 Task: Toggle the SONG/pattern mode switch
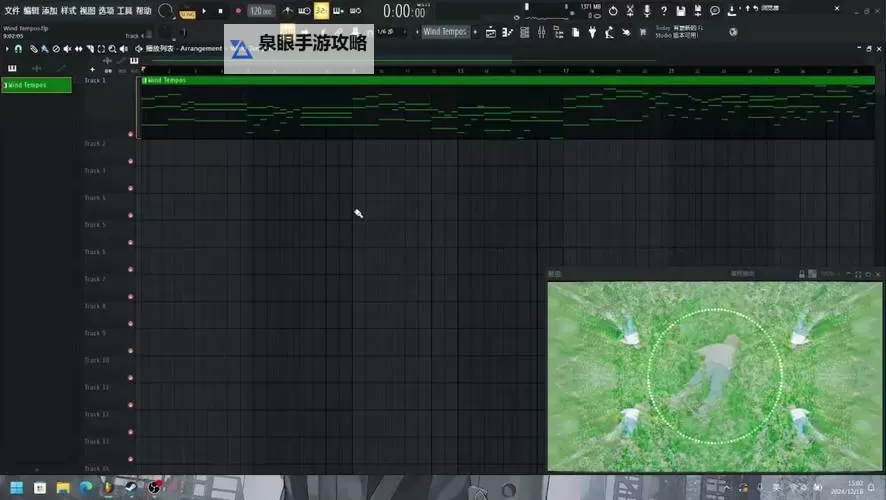click(187, 13)
